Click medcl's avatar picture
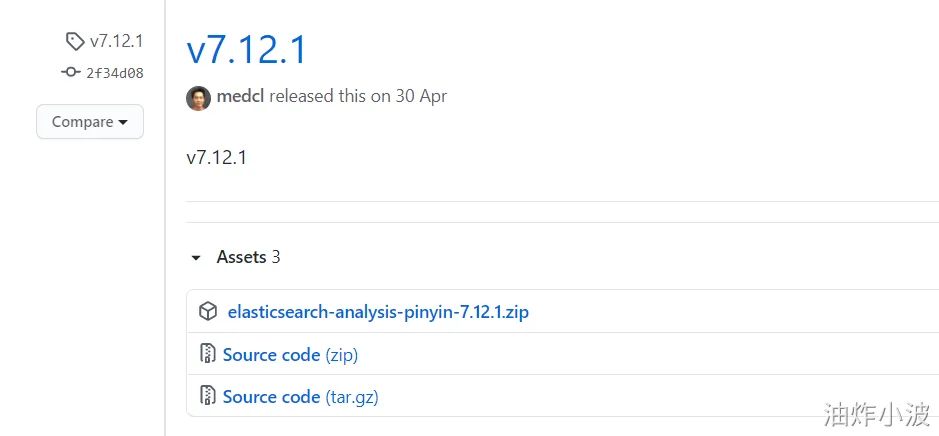This screenshot has width=939, height=436. point(198,97)
